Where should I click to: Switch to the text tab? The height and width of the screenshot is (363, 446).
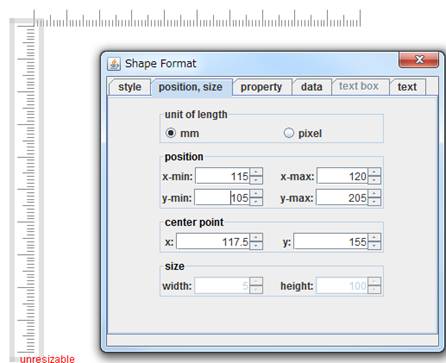coord(407,87)
